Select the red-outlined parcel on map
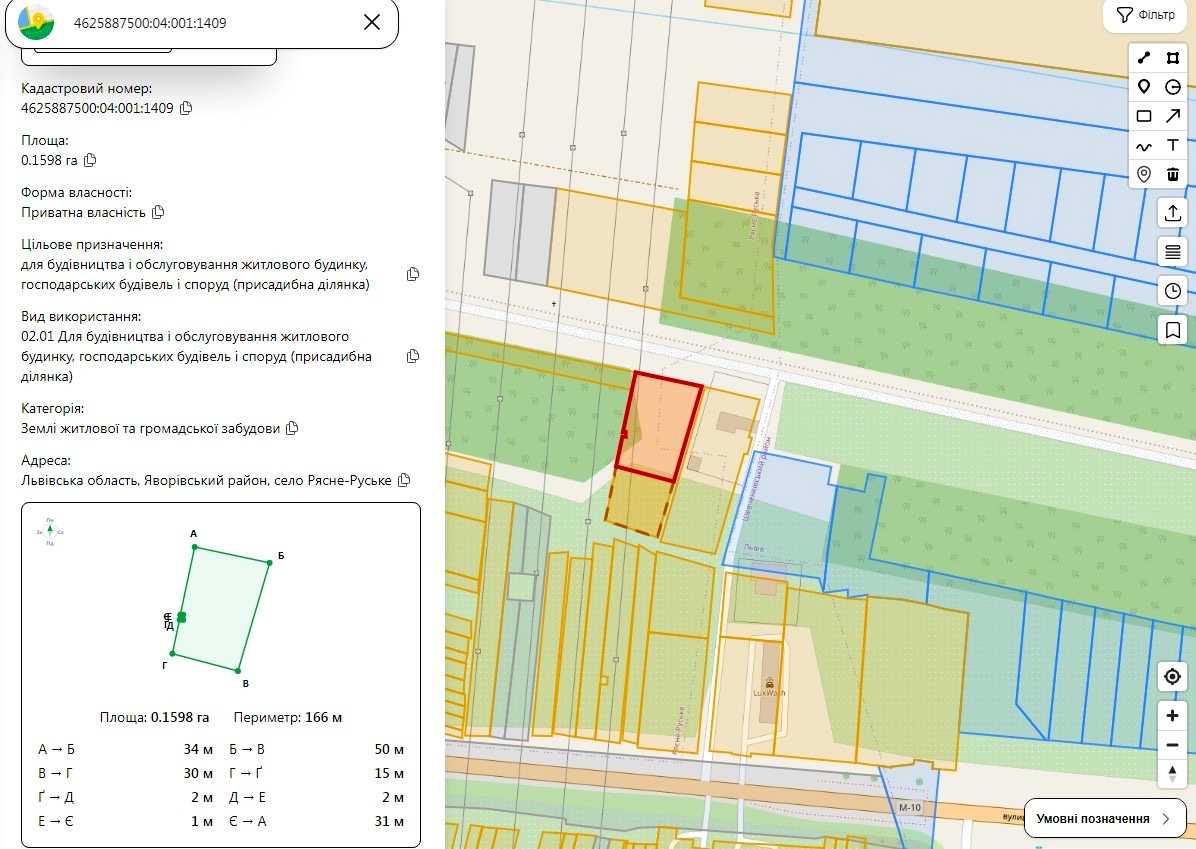Screen dimensions: 1196x849 click(659, 427)
